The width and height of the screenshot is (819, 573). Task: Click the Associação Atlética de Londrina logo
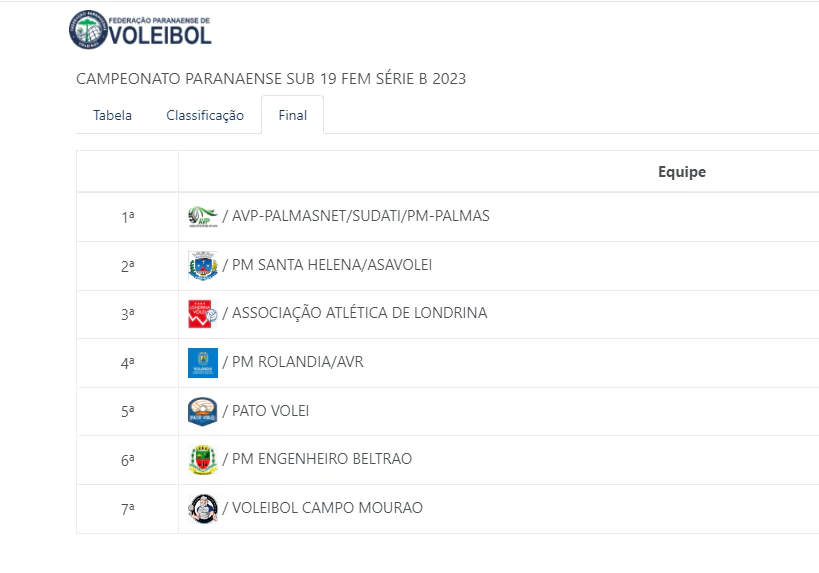(x=202, y=313)
